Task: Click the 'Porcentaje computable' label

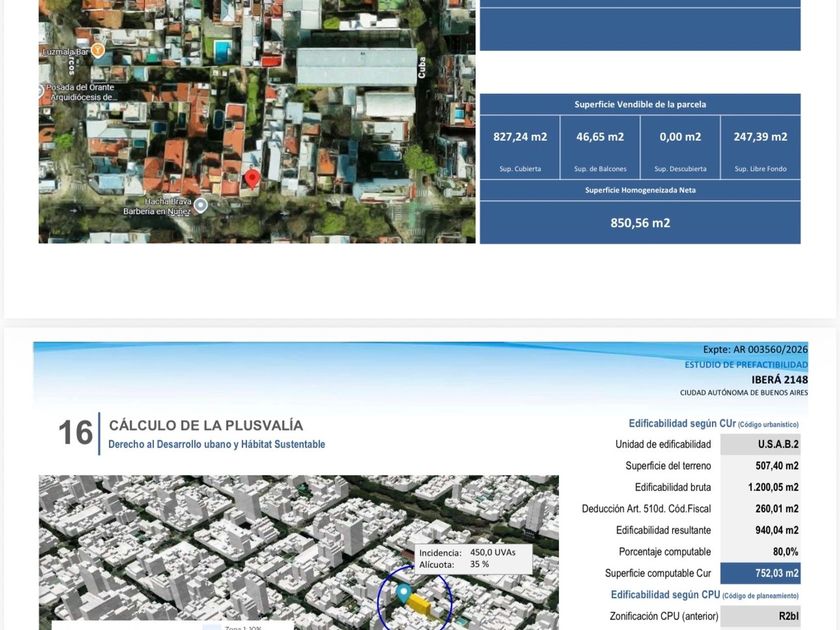Action: [x=665, y=551]
